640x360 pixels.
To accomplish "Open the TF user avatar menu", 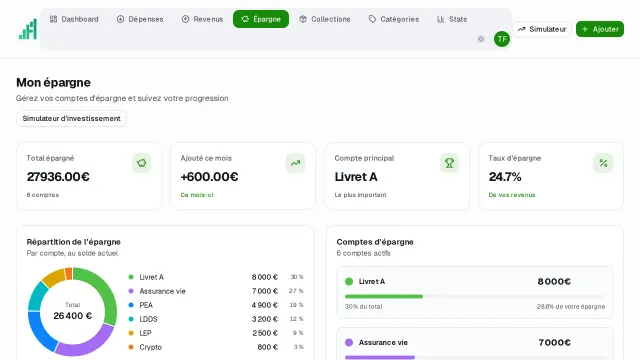I will (502, 39).
